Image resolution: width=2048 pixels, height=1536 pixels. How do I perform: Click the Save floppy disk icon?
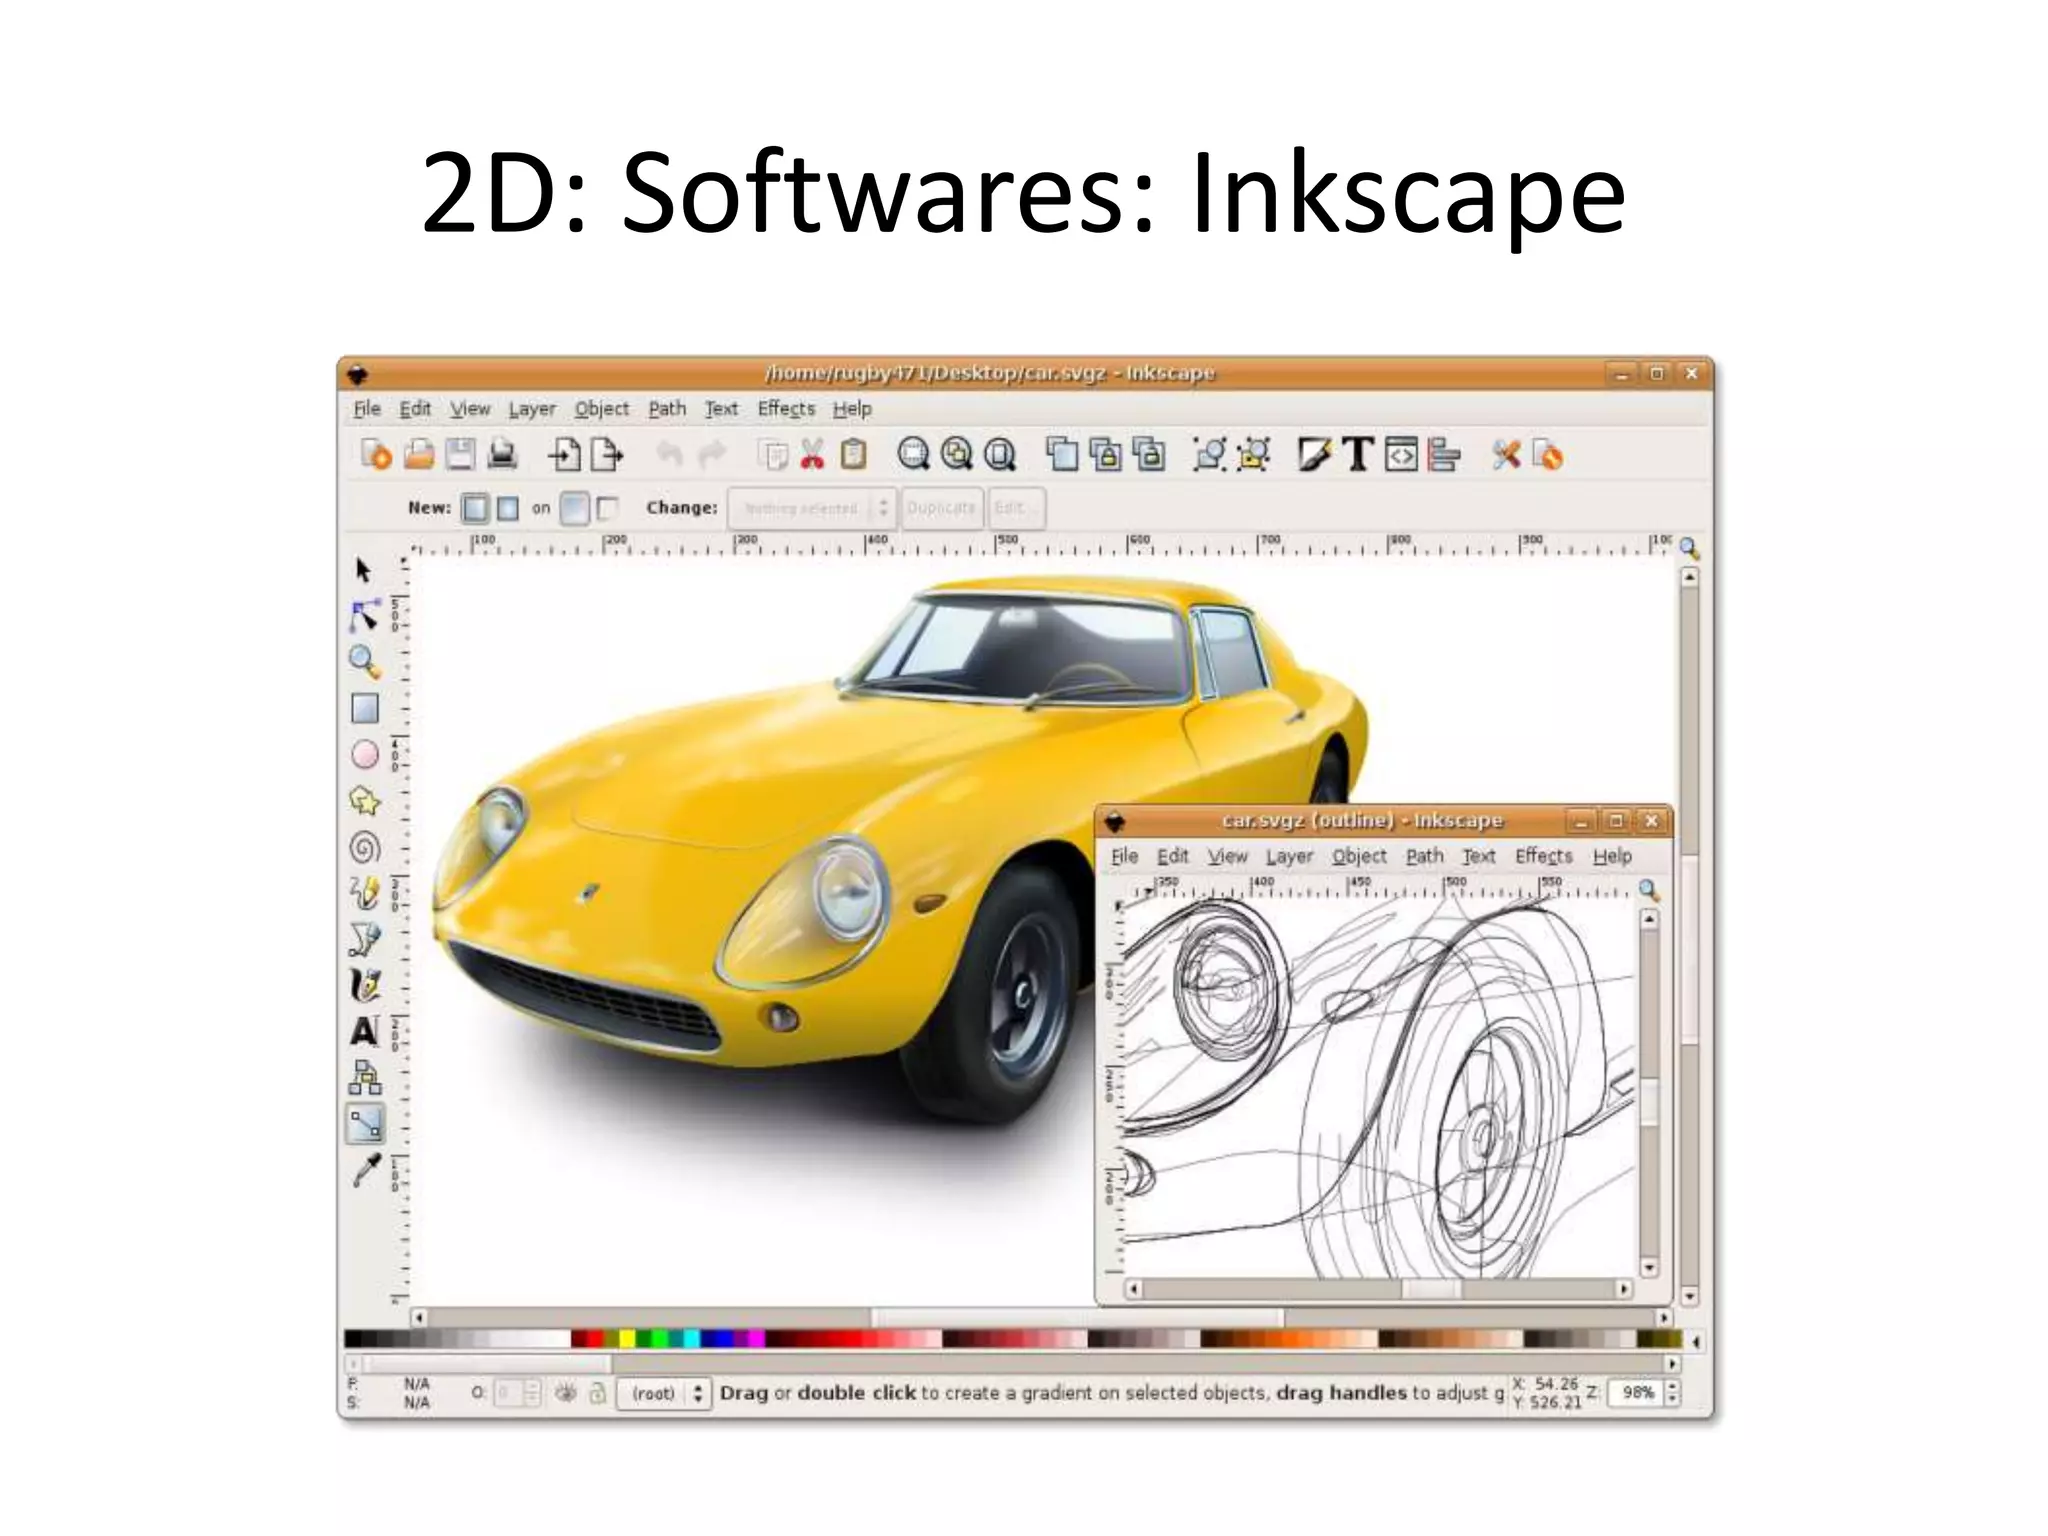coord(460,455)
